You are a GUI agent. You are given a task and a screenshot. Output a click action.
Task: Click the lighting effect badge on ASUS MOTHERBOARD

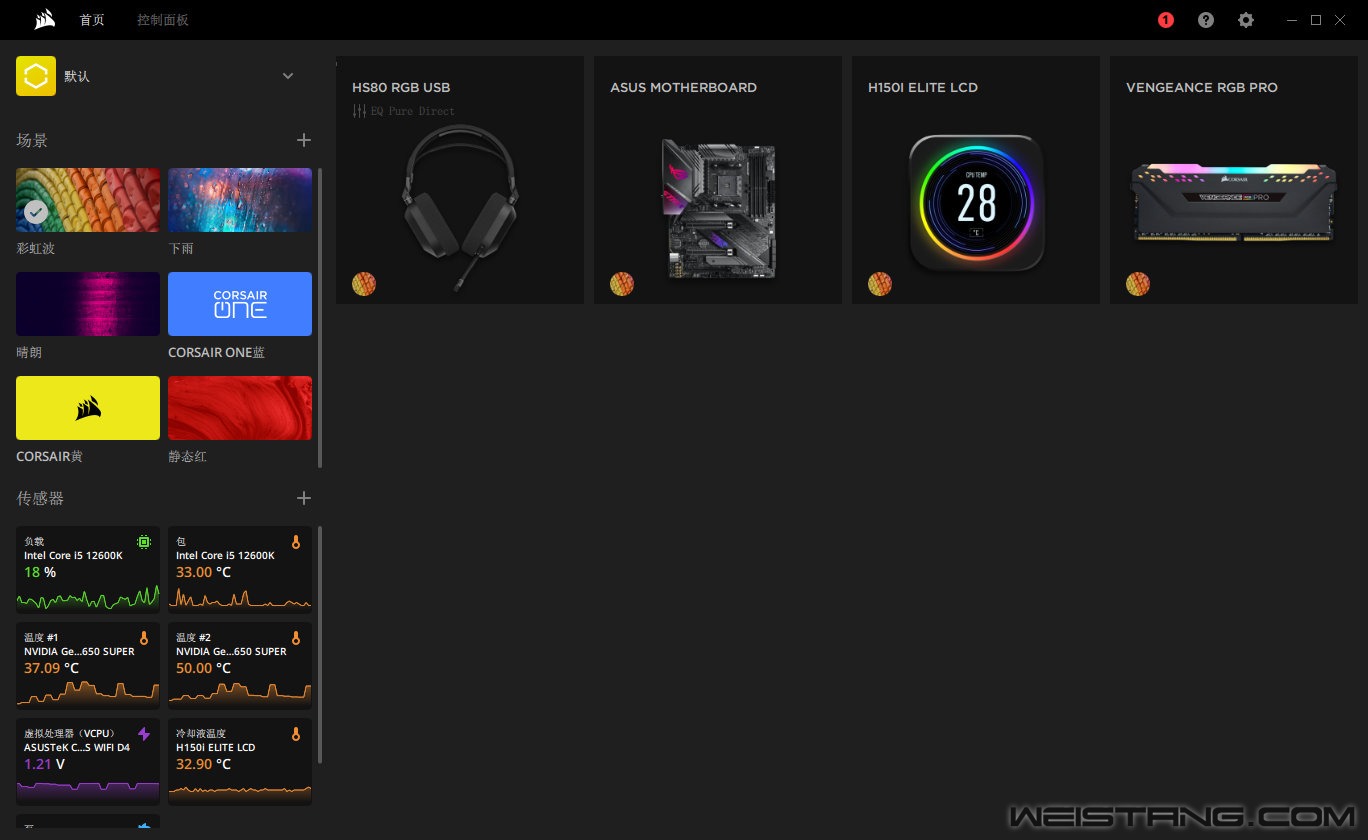click(x=622, y=284)
